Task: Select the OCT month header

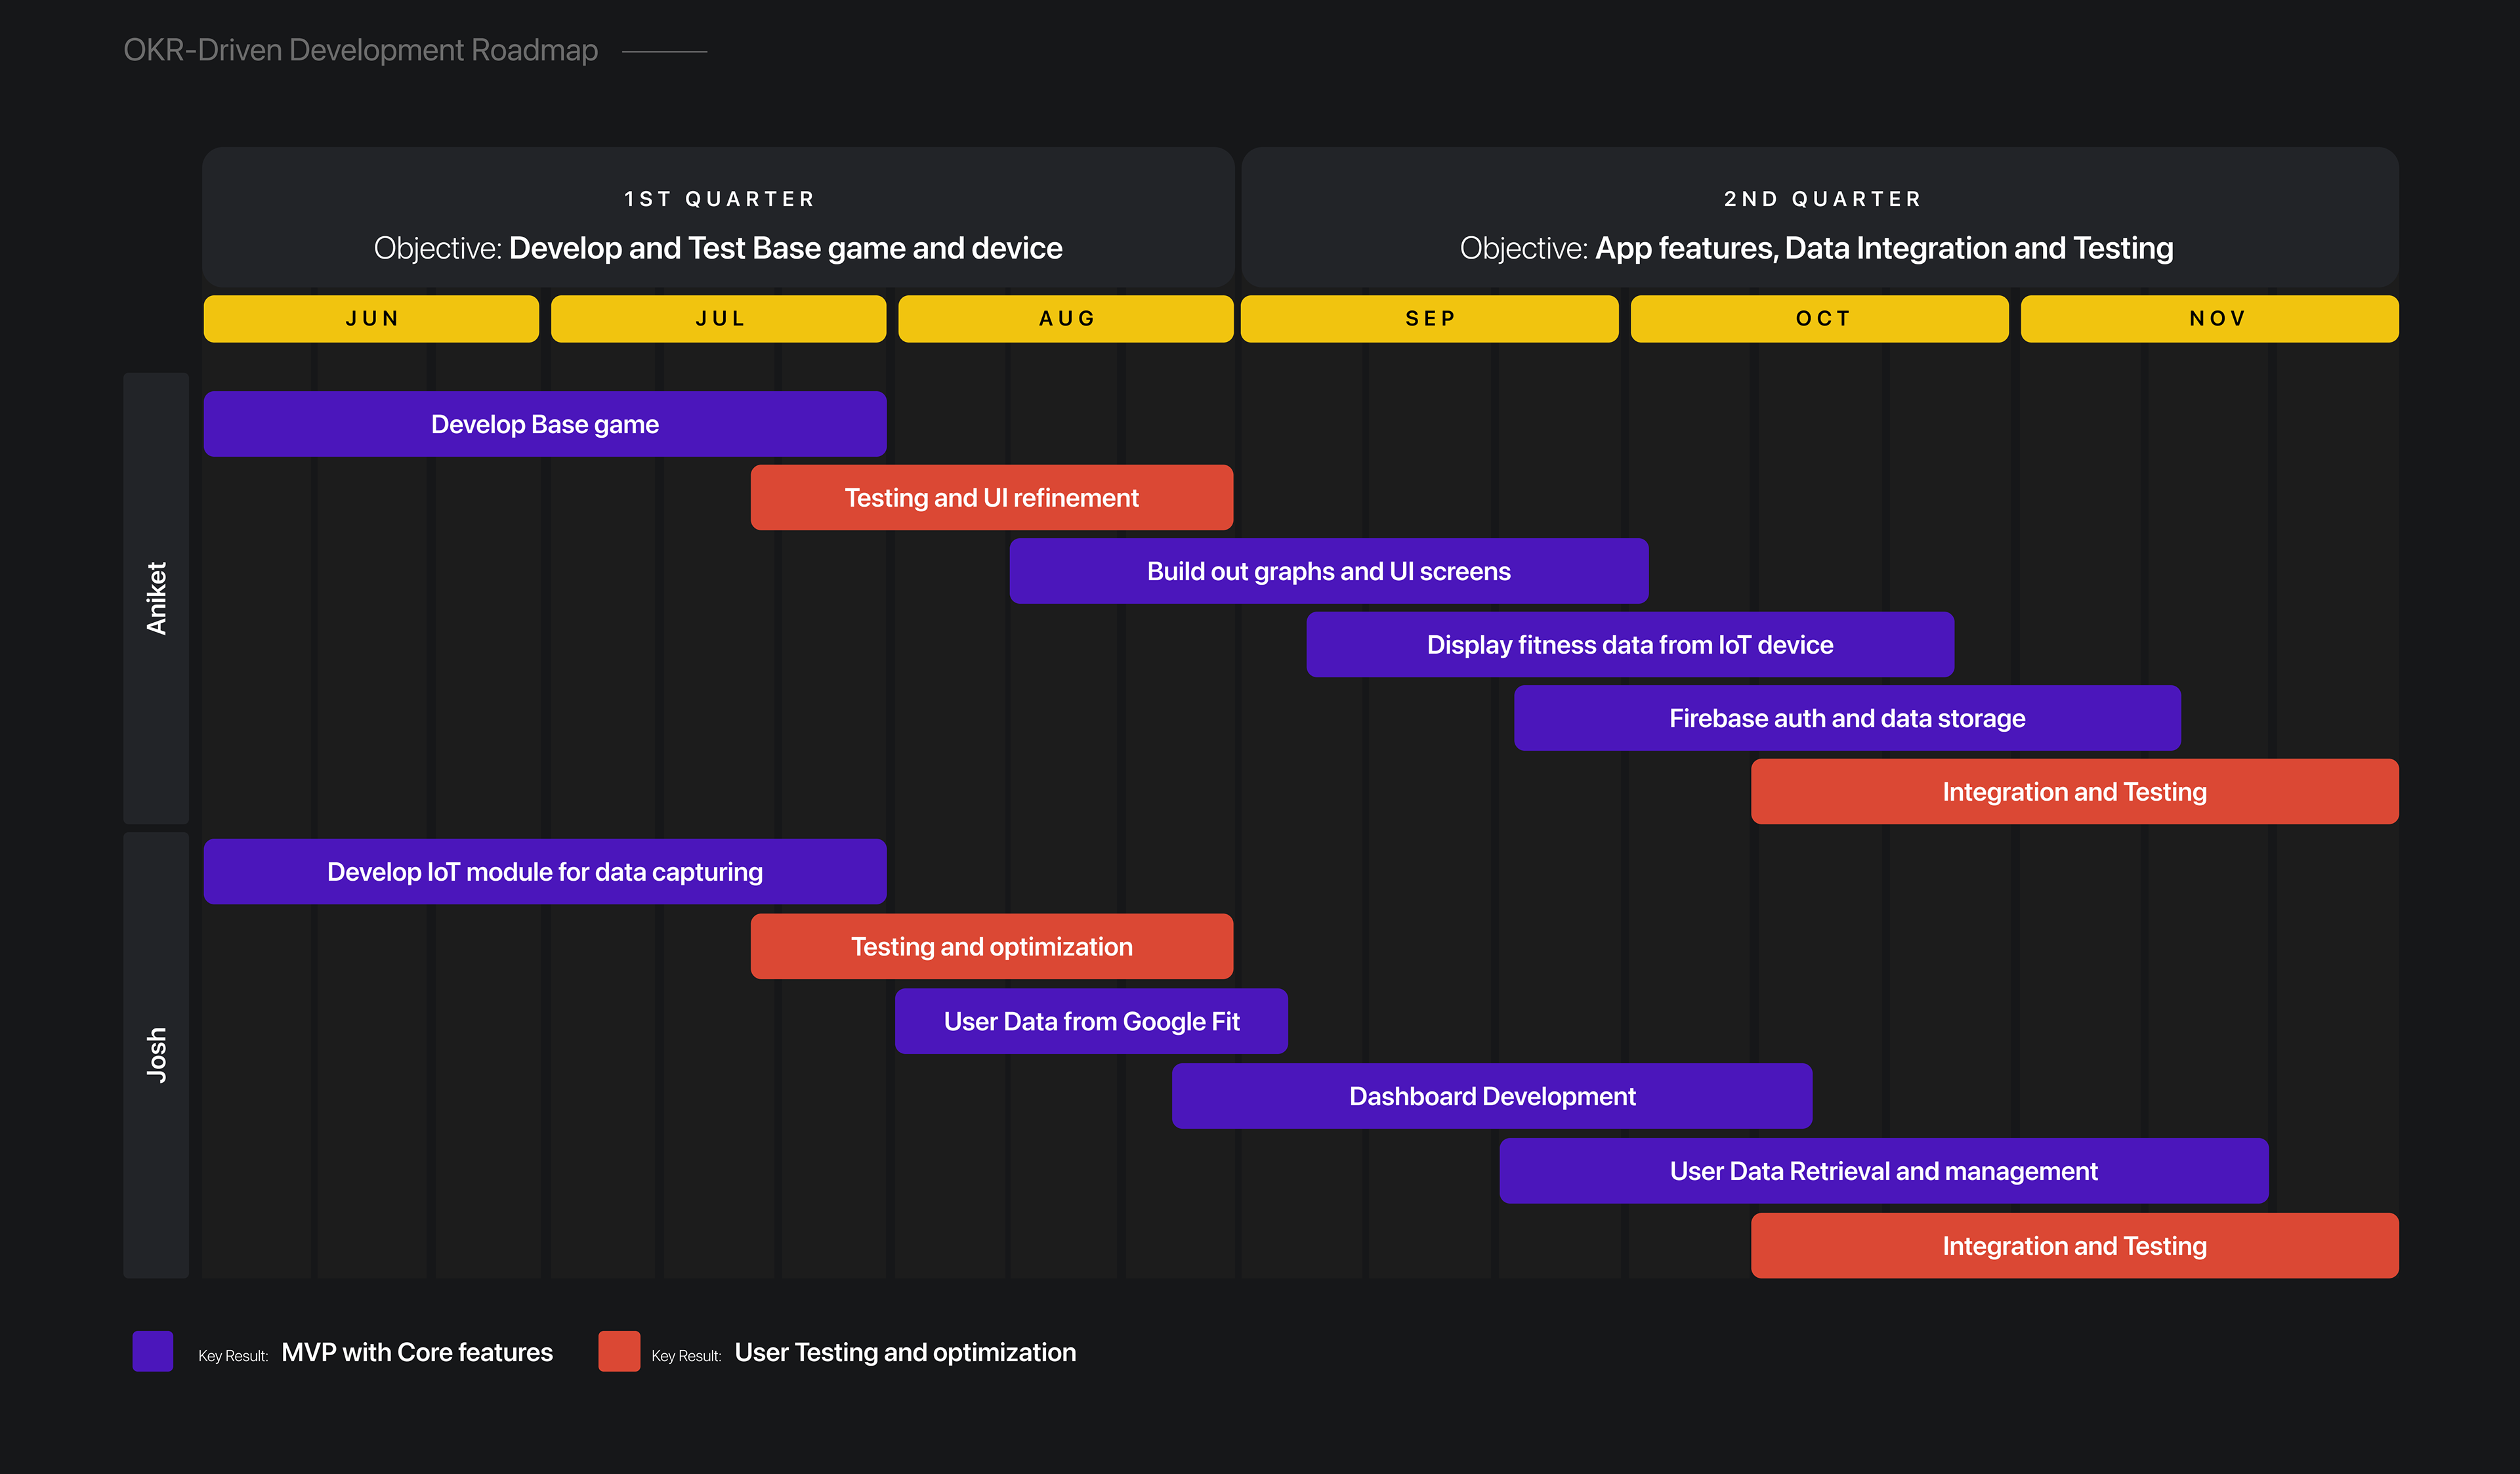Action: (x=1819, y=318)
